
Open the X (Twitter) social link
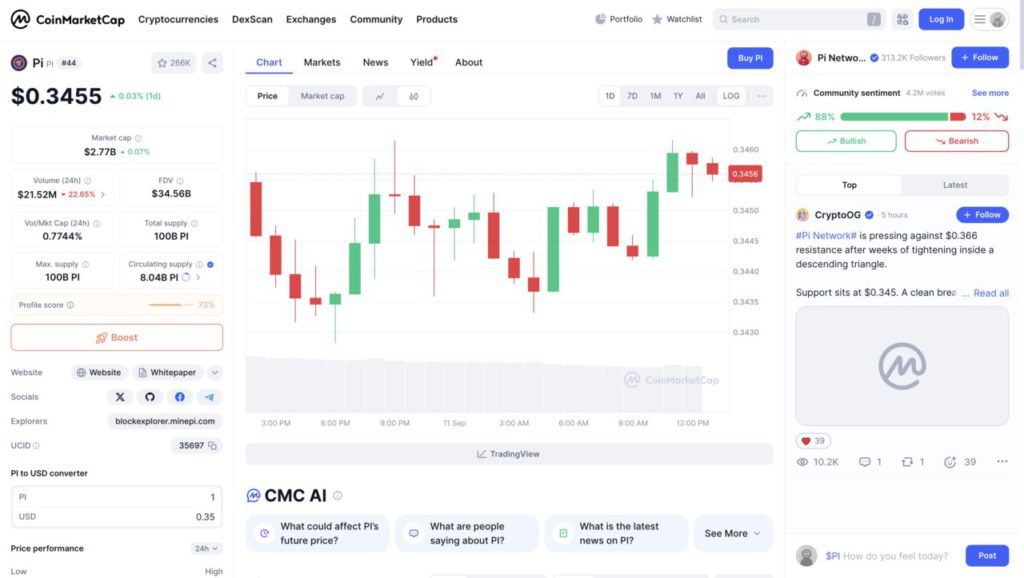120,397
